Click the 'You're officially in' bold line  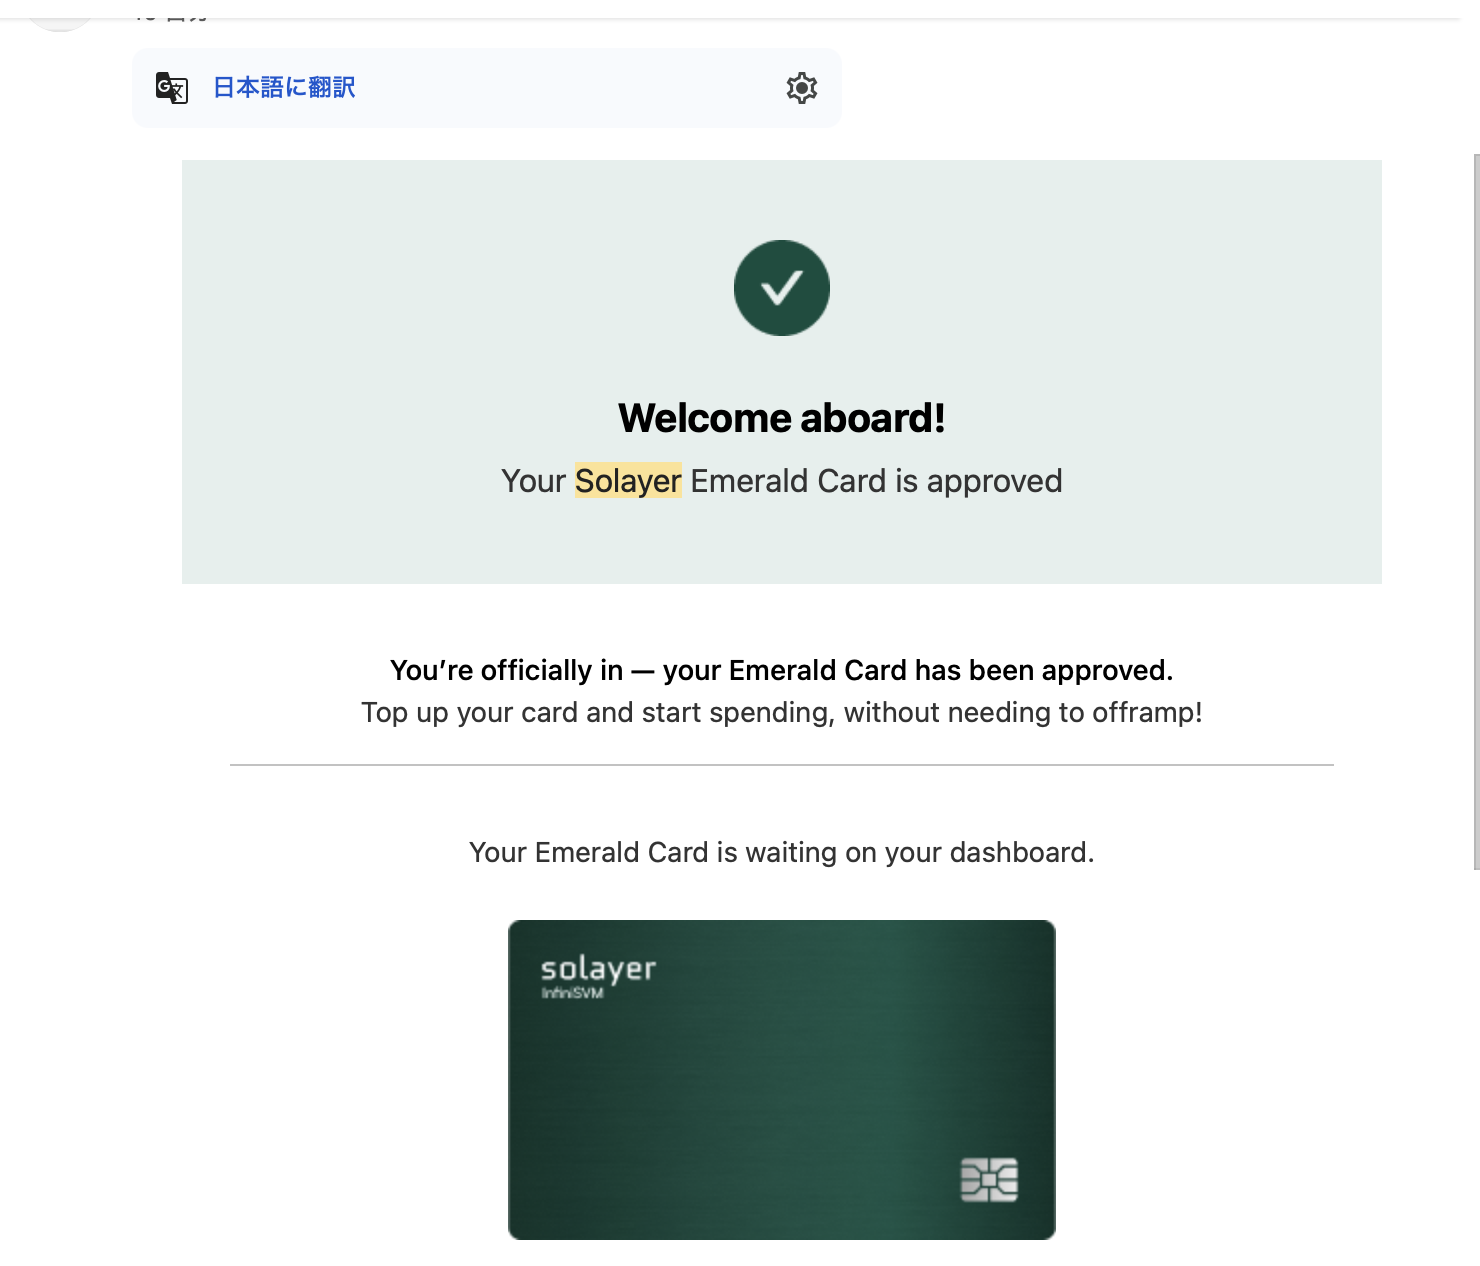pyautogui.click(x=782, y=670)
